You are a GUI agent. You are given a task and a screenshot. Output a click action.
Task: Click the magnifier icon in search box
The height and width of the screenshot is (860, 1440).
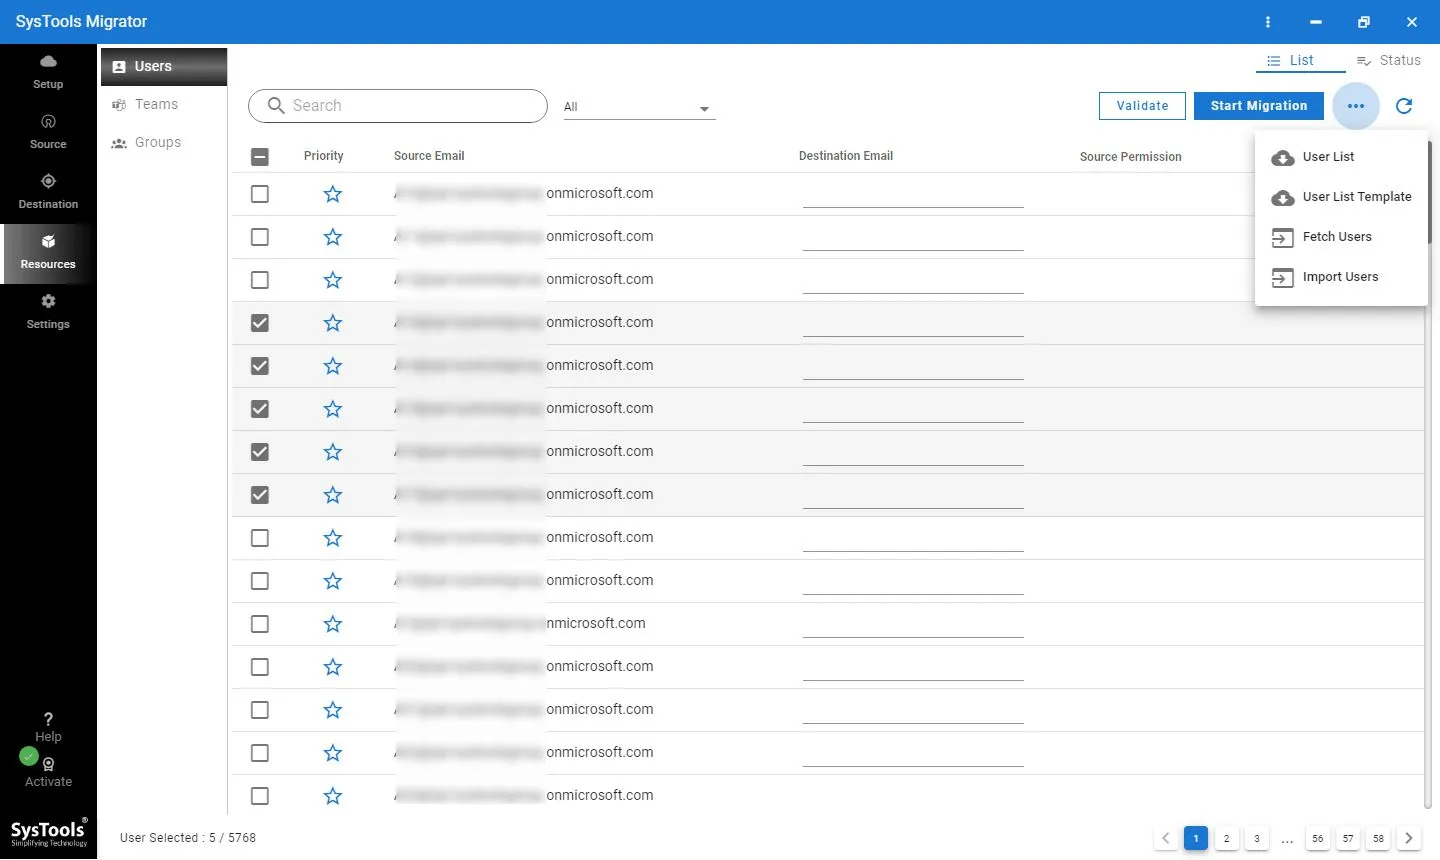[x=276, y=105]
